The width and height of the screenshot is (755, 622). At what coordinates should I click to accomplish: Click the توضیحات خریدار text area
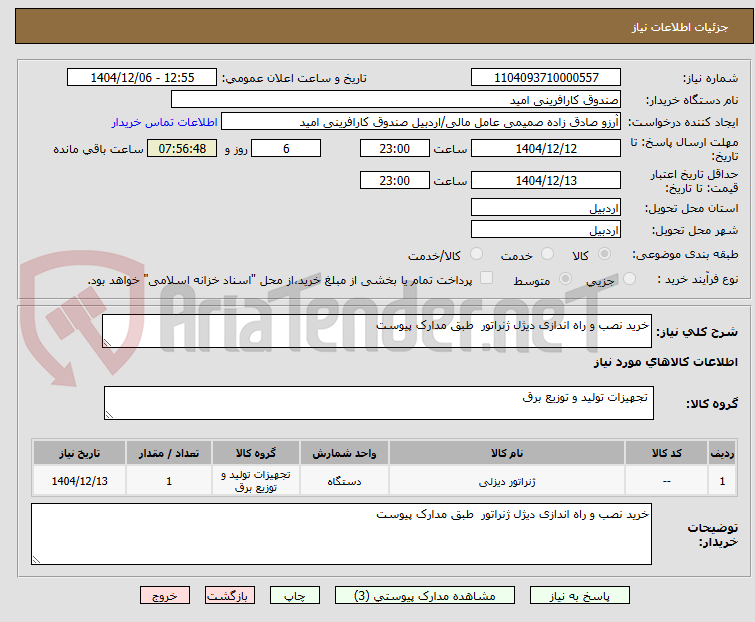(341, 534)
